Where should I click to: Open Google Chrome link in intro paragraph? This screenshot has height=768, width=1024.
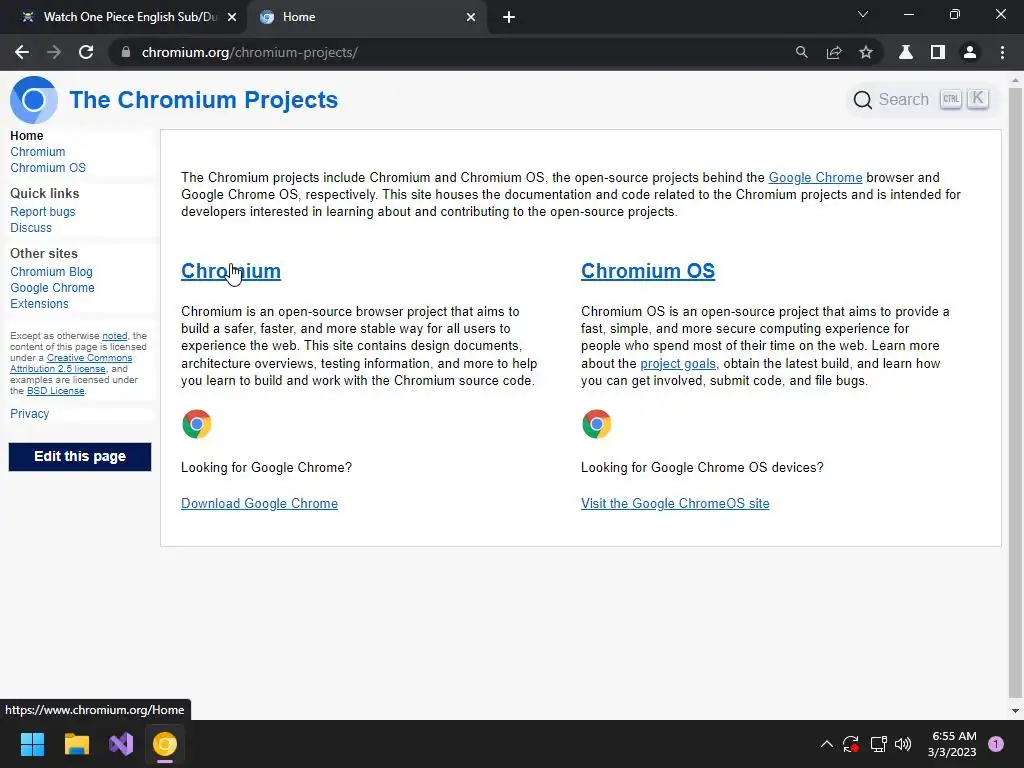click(x=815, y=178)
